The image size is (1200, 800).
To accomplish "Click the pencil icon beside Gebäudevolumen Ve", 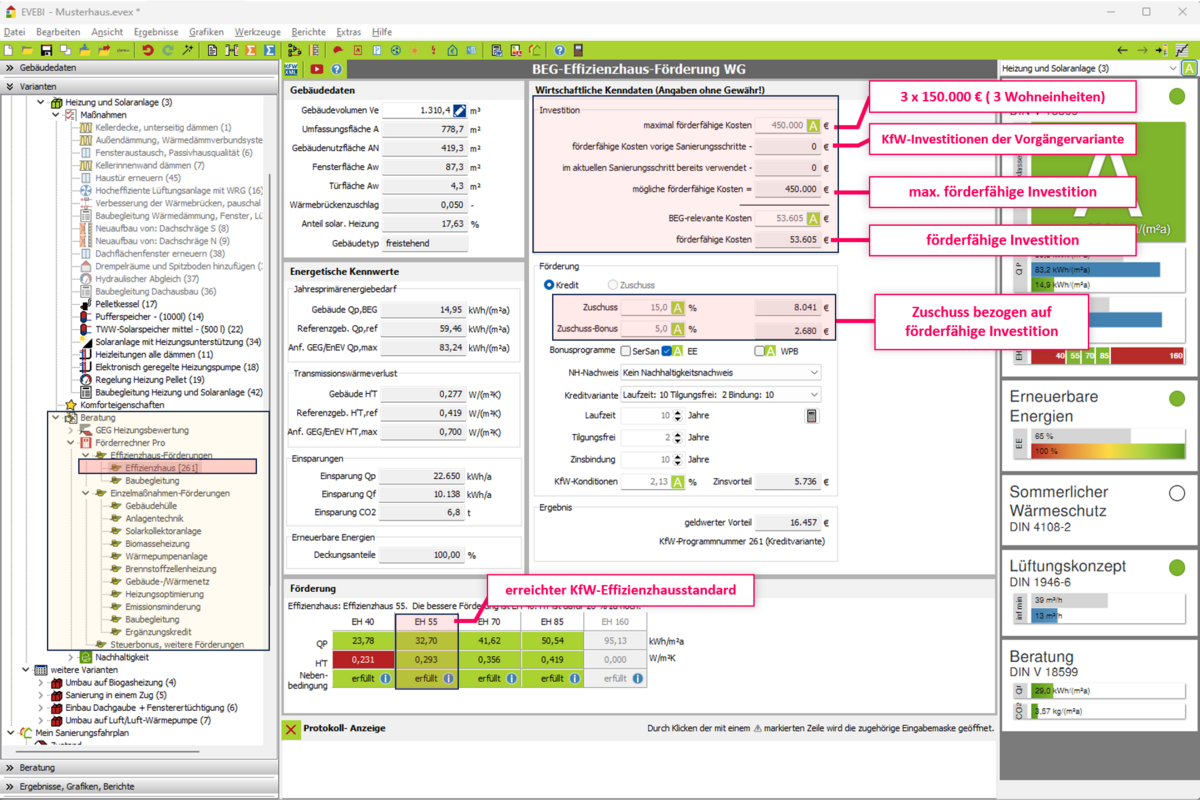I will [459, 111].
